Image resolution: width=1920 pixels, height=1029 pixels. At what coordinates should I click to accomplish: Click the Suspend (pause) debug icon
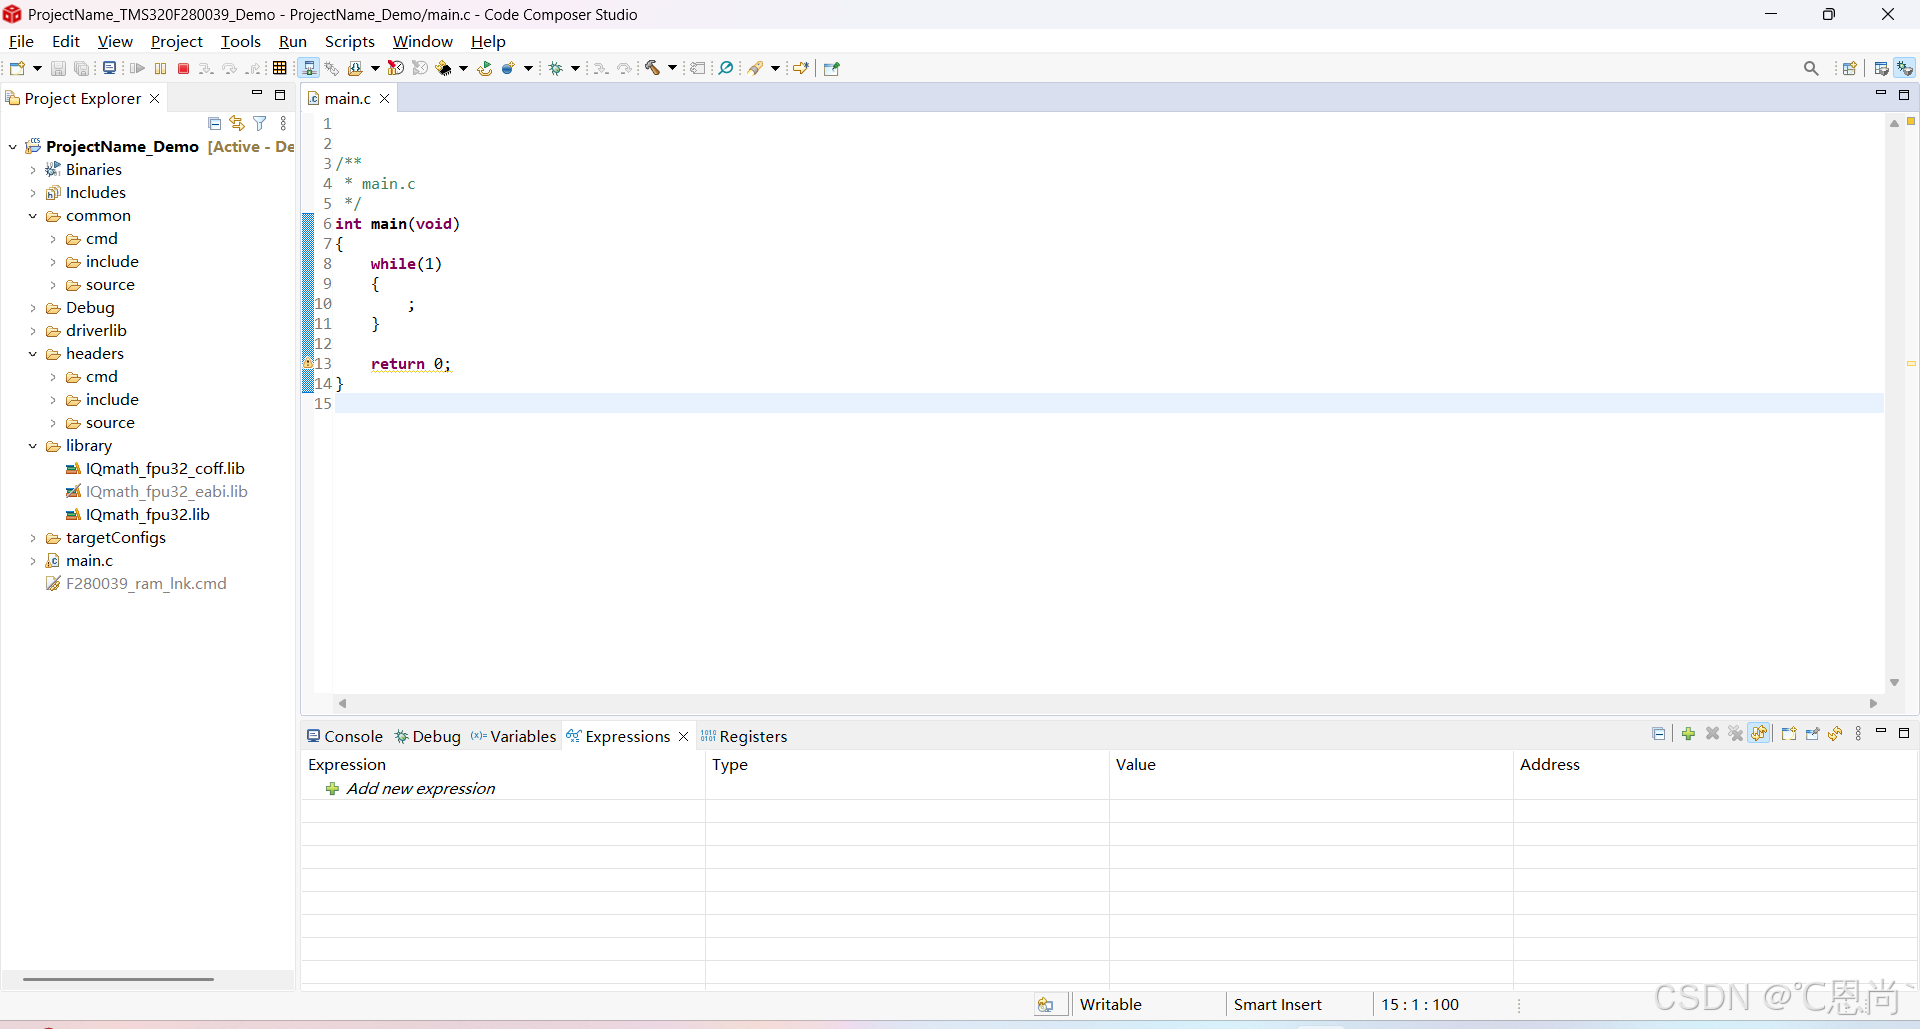[160, 68]
